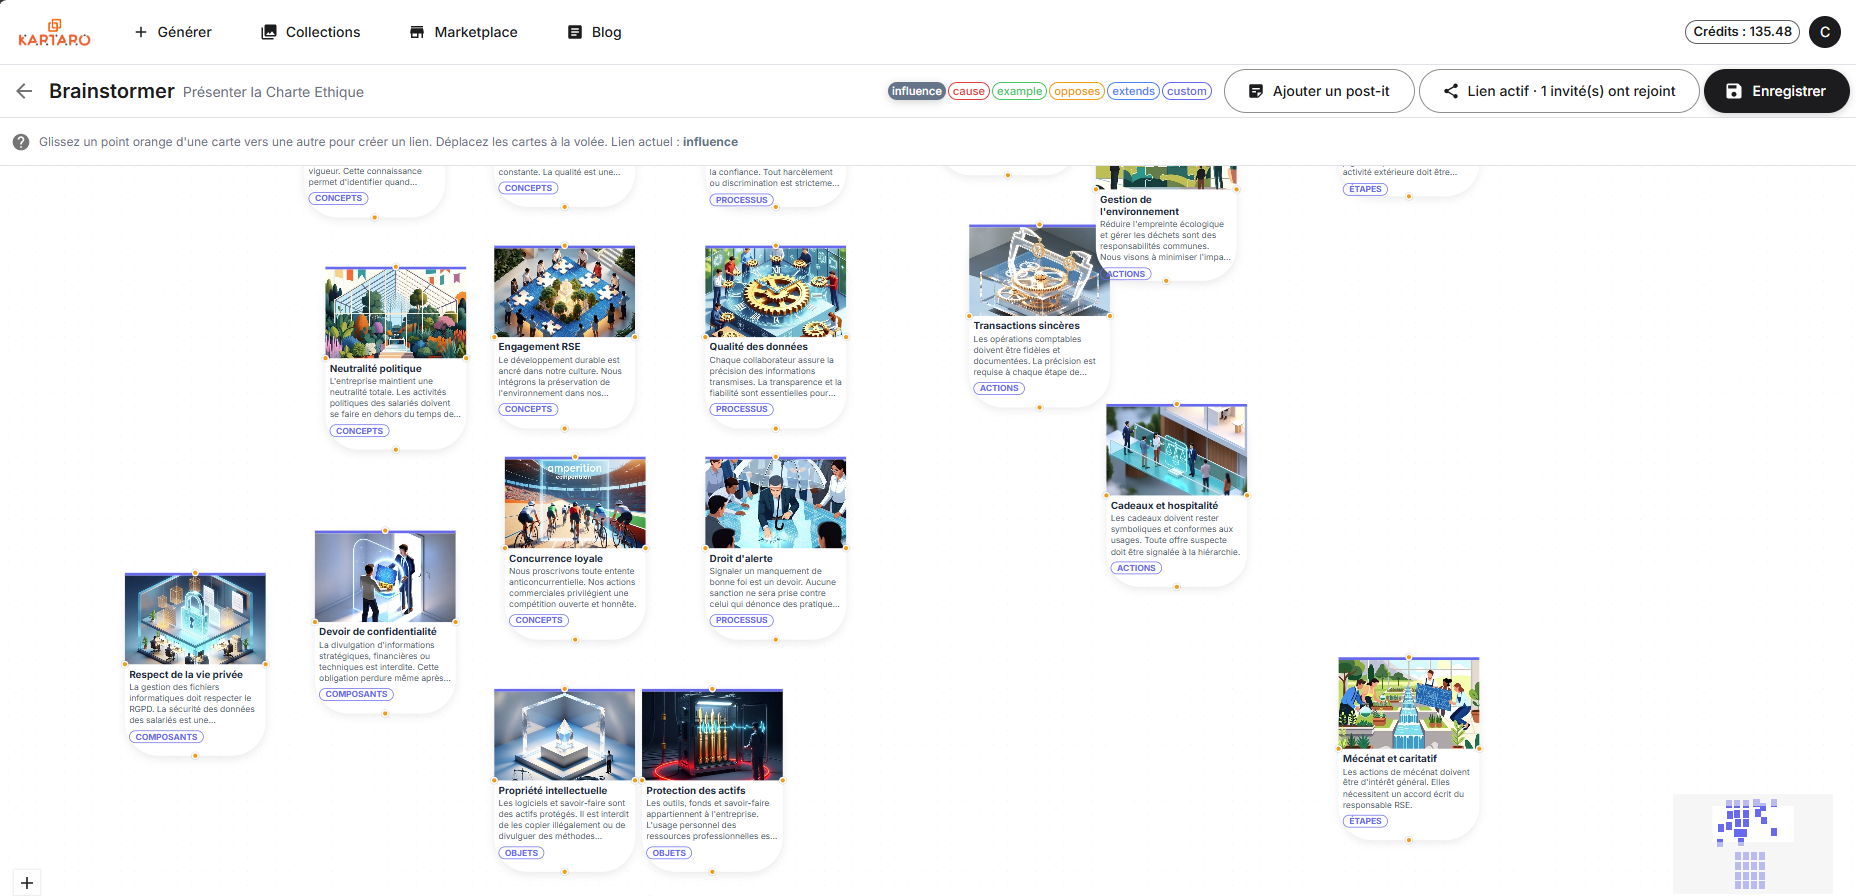Open the Respect de la vie privée image

coord(195,619)
